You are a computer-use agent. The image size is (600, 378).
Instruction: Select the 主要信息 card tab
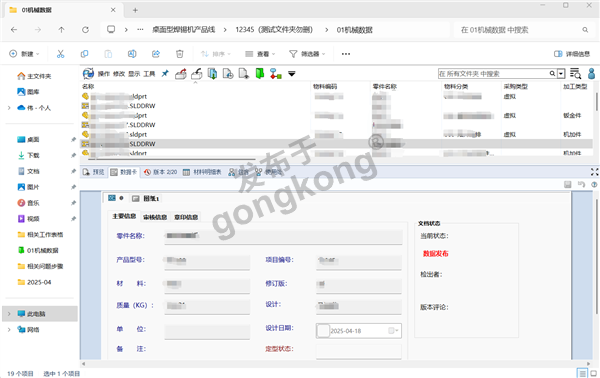point(124,216)
